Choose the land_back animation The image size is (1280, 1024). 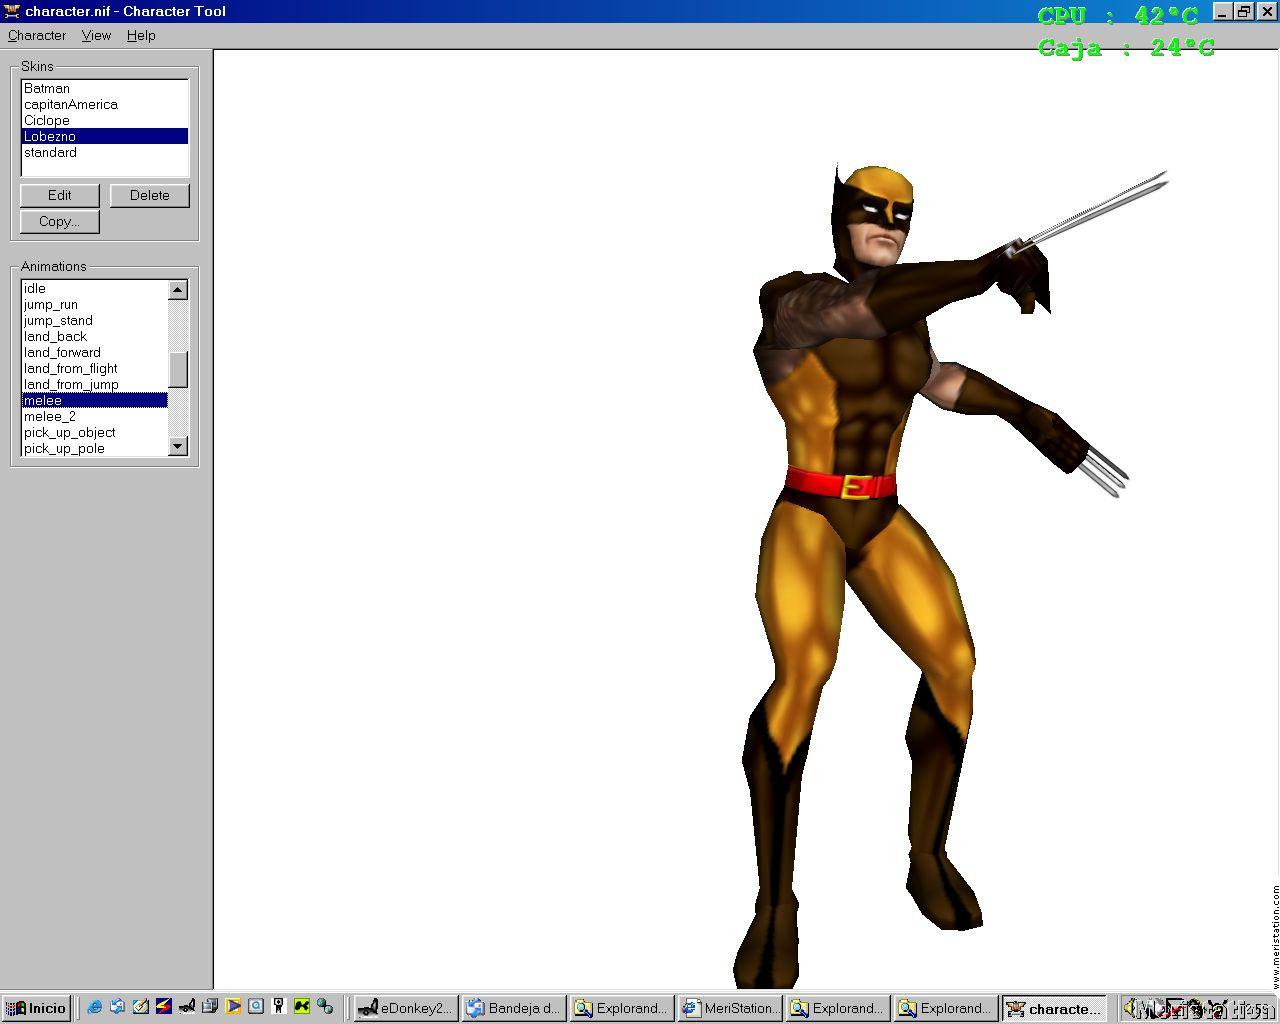[95, 336]
